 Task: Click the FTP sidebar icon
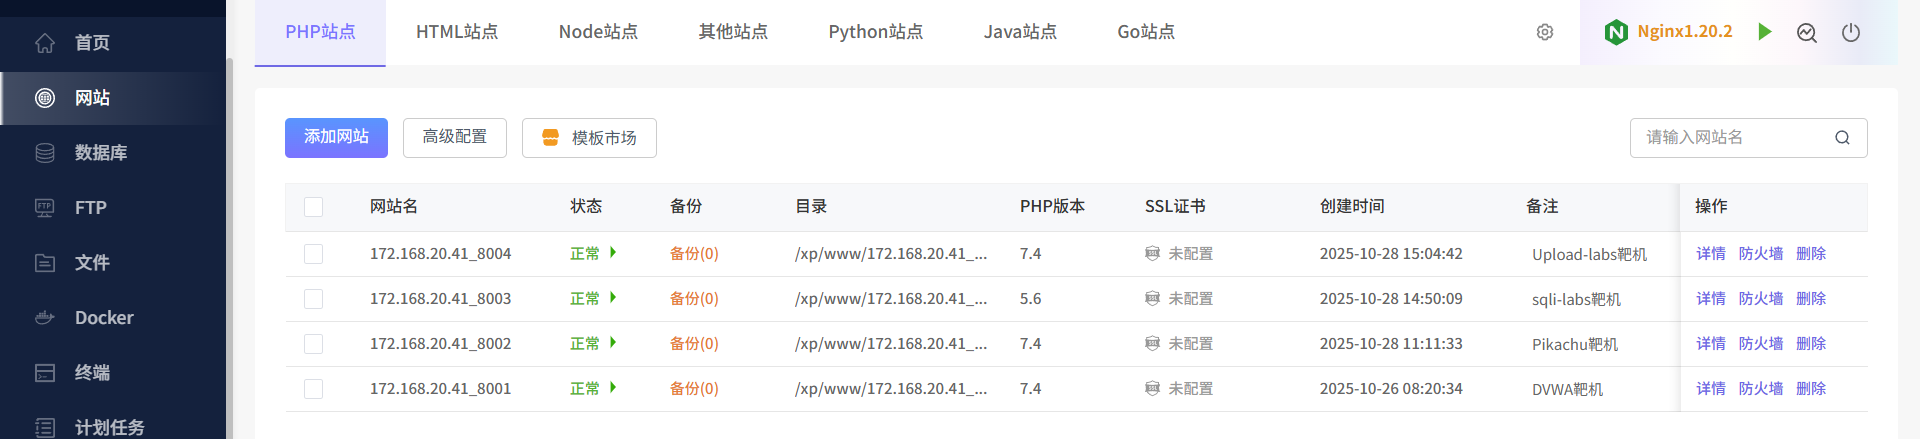[x=45, y=208]
